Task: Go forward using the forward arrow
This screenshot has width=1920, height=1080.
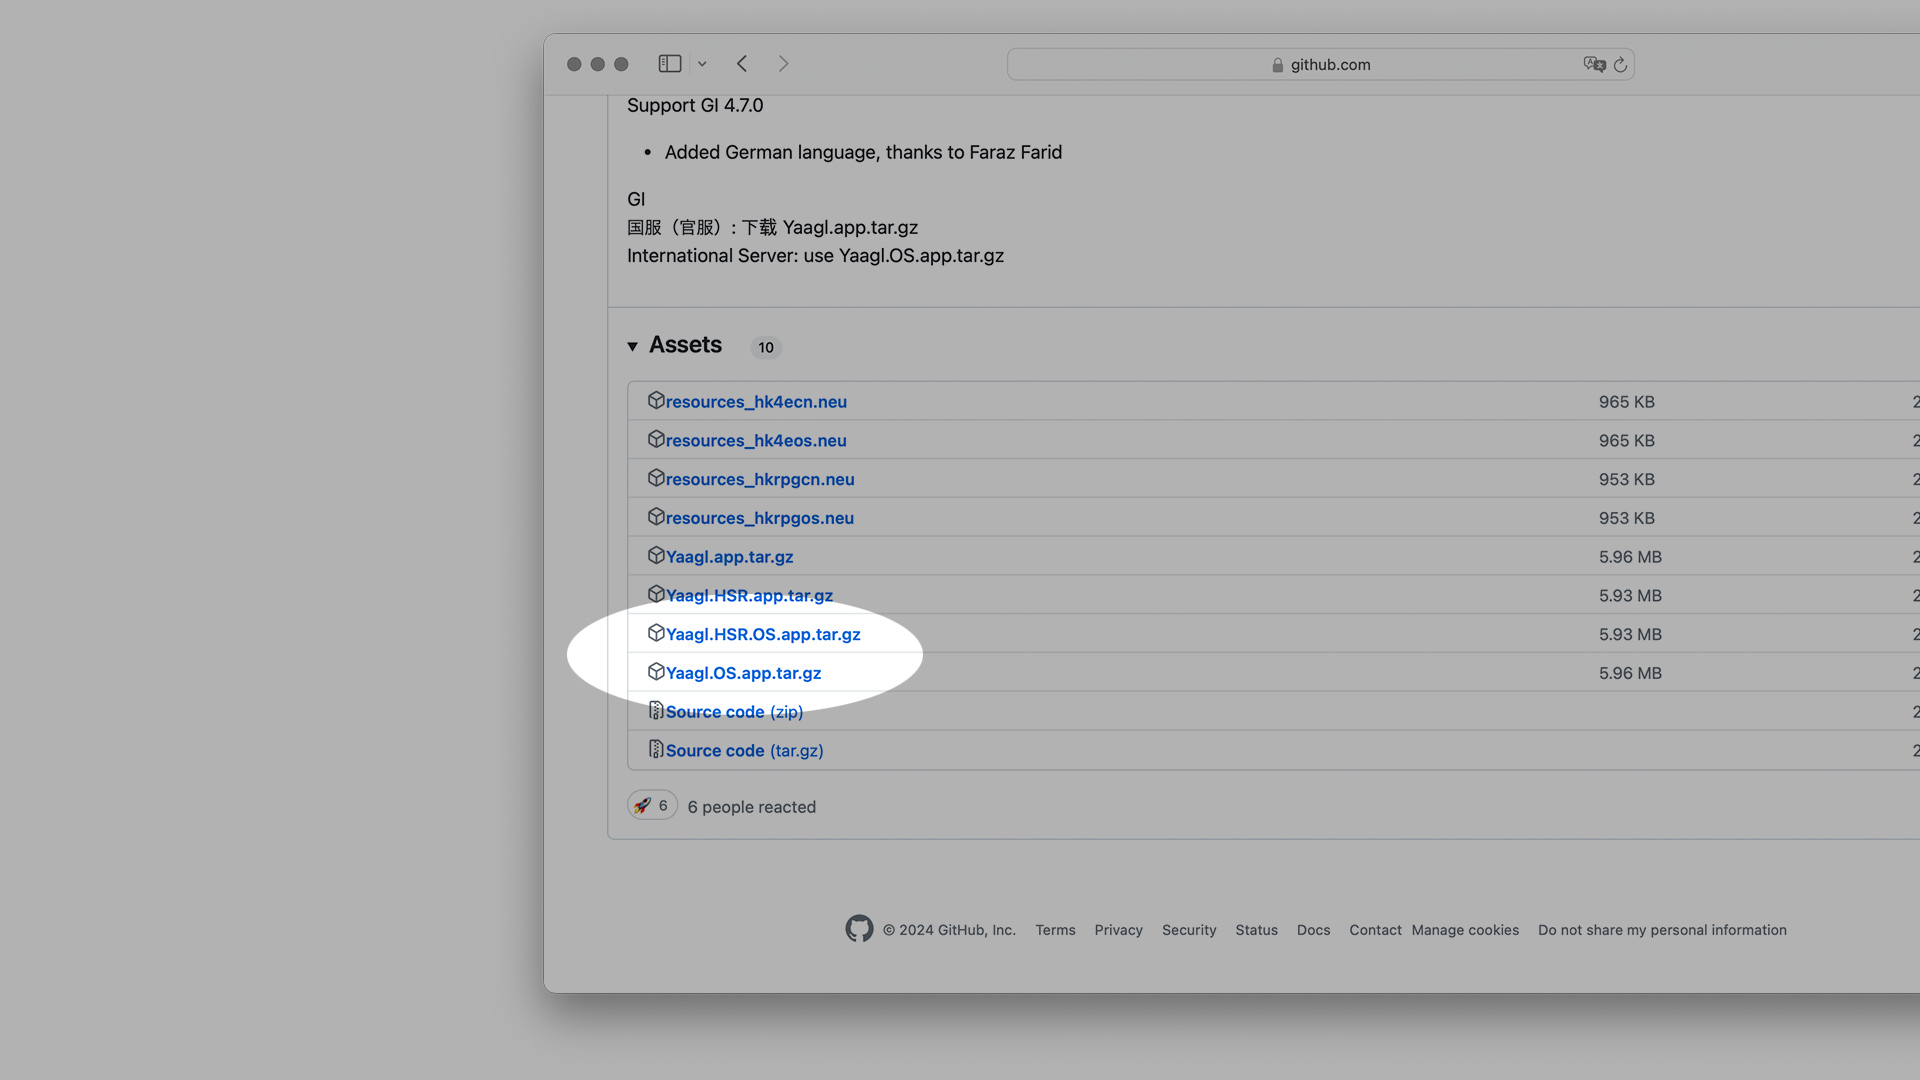Action: tap(783, 64)
